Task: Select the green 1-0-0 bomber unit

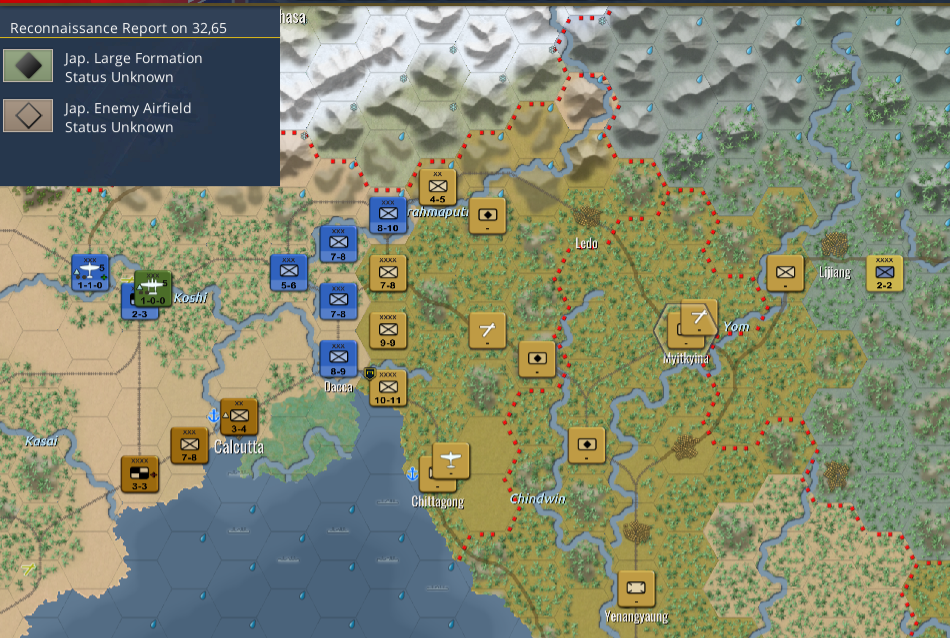Action: [153, 289]
